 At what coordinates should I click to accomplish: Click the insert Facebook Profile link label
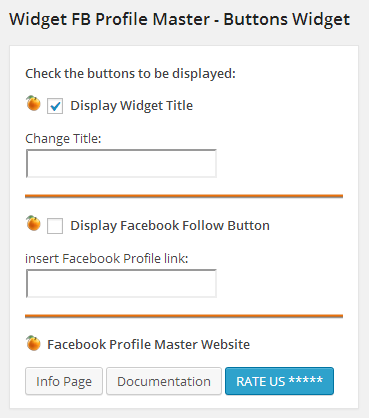(107, 259)
